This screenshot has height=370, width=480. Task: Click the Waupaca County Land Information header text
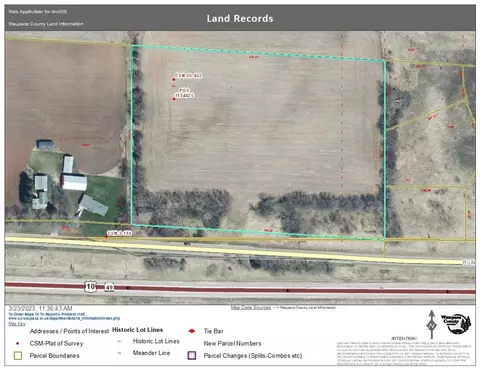click(46, 24)
